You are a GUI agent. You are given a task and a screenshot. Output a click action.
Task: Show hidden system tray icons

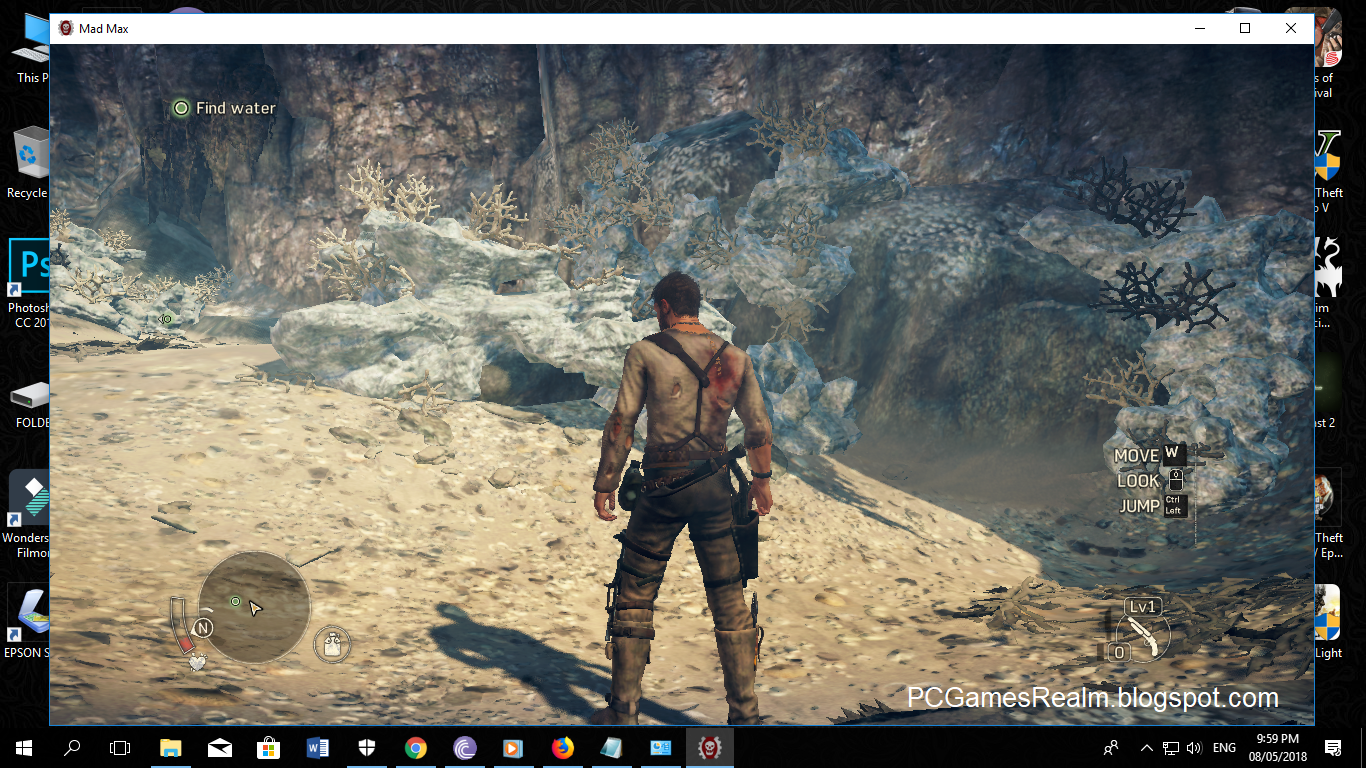pyautogui.click(x=1146, y=747)
